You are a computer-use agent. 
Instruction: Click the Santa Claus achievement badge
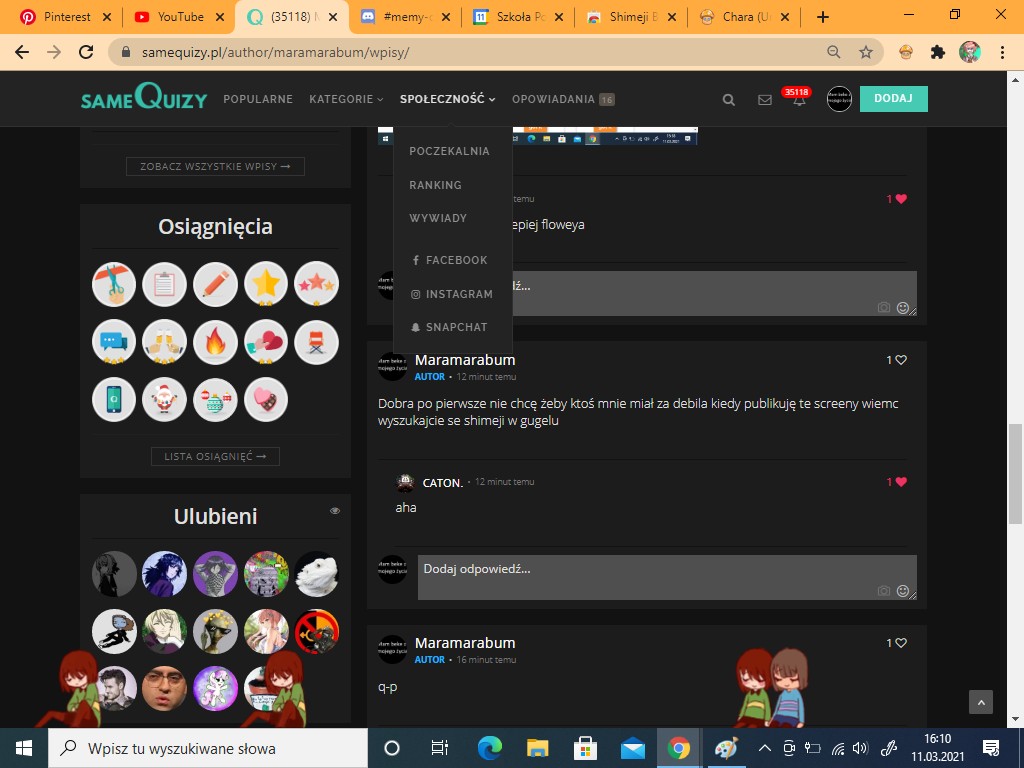(x=164, y=400)
